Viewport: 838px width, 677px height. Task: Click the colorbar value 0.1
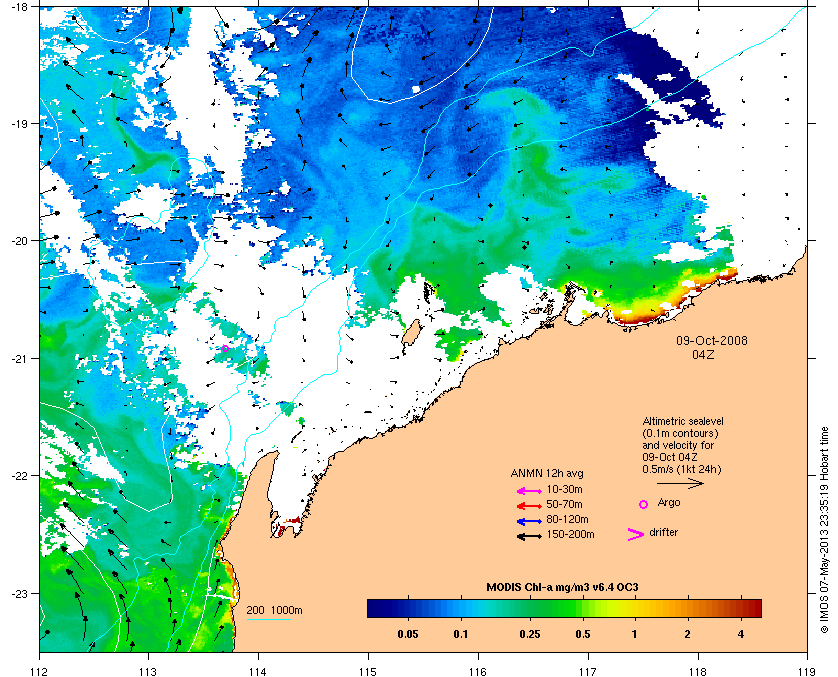[461, 634]
